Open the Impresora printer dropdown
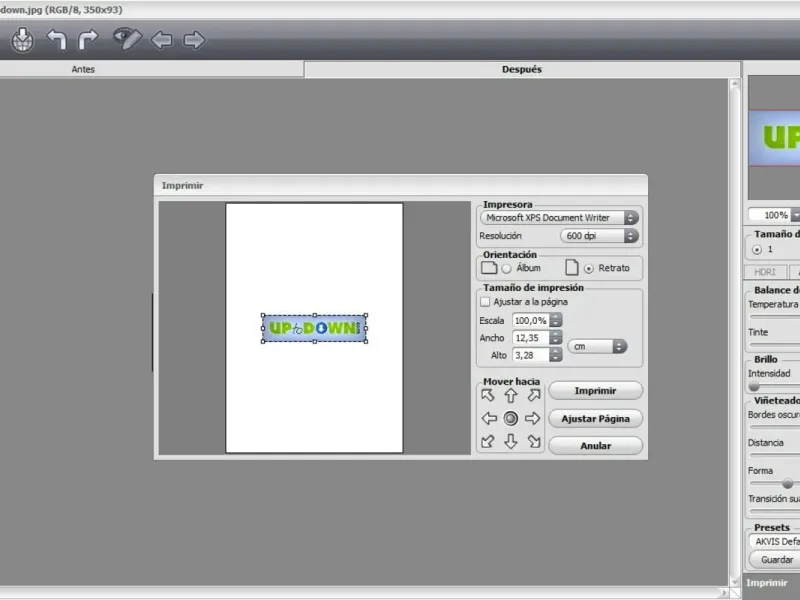The width and height of the screenshot is (800, 600). coord(559,218)
